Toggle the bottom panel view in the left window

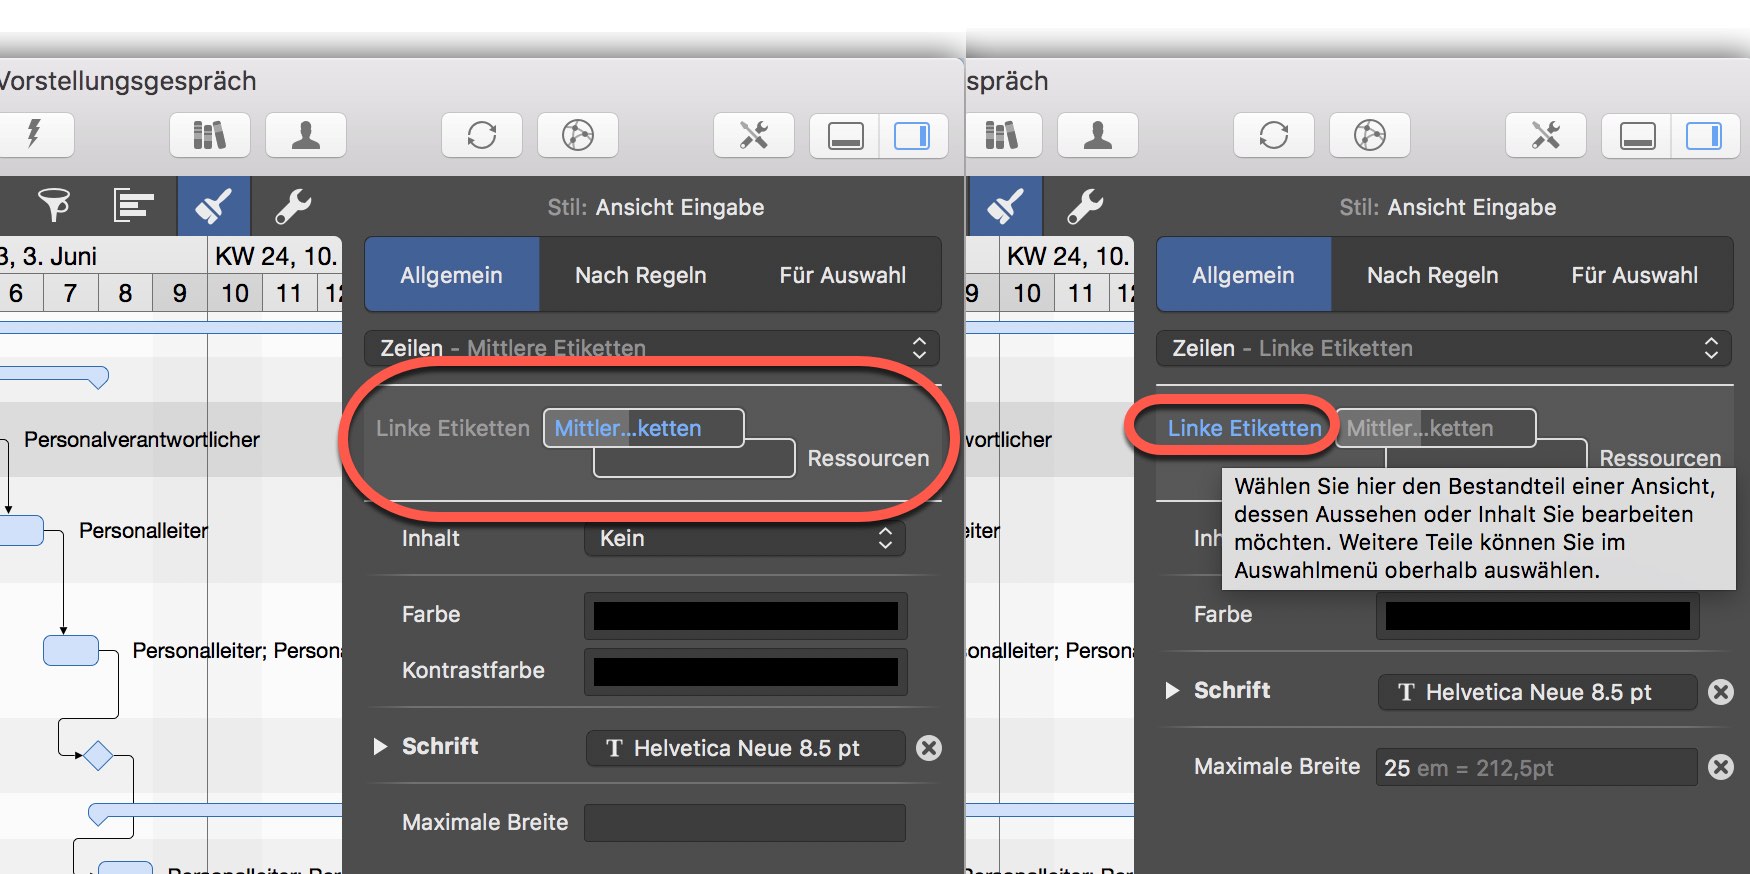tap(845, 135)
